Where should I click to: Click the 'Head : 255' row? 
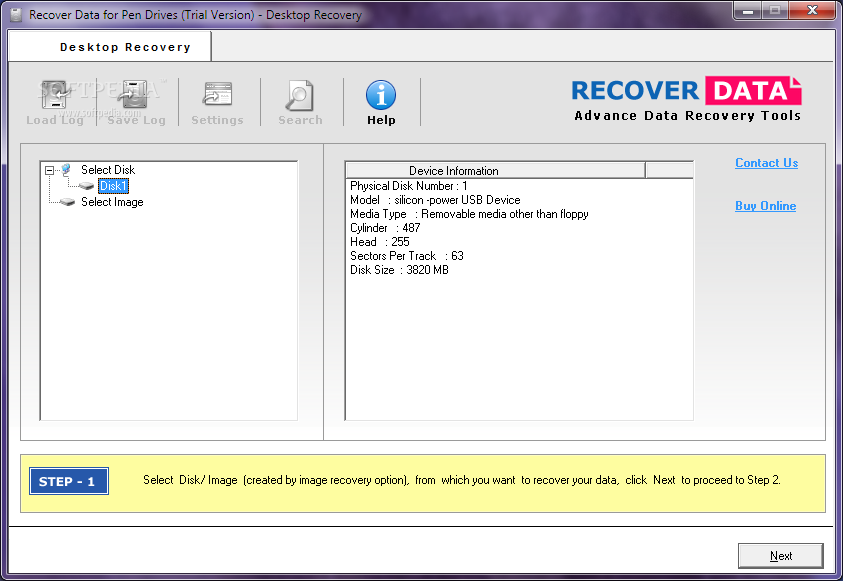click(x=380, y=242)
